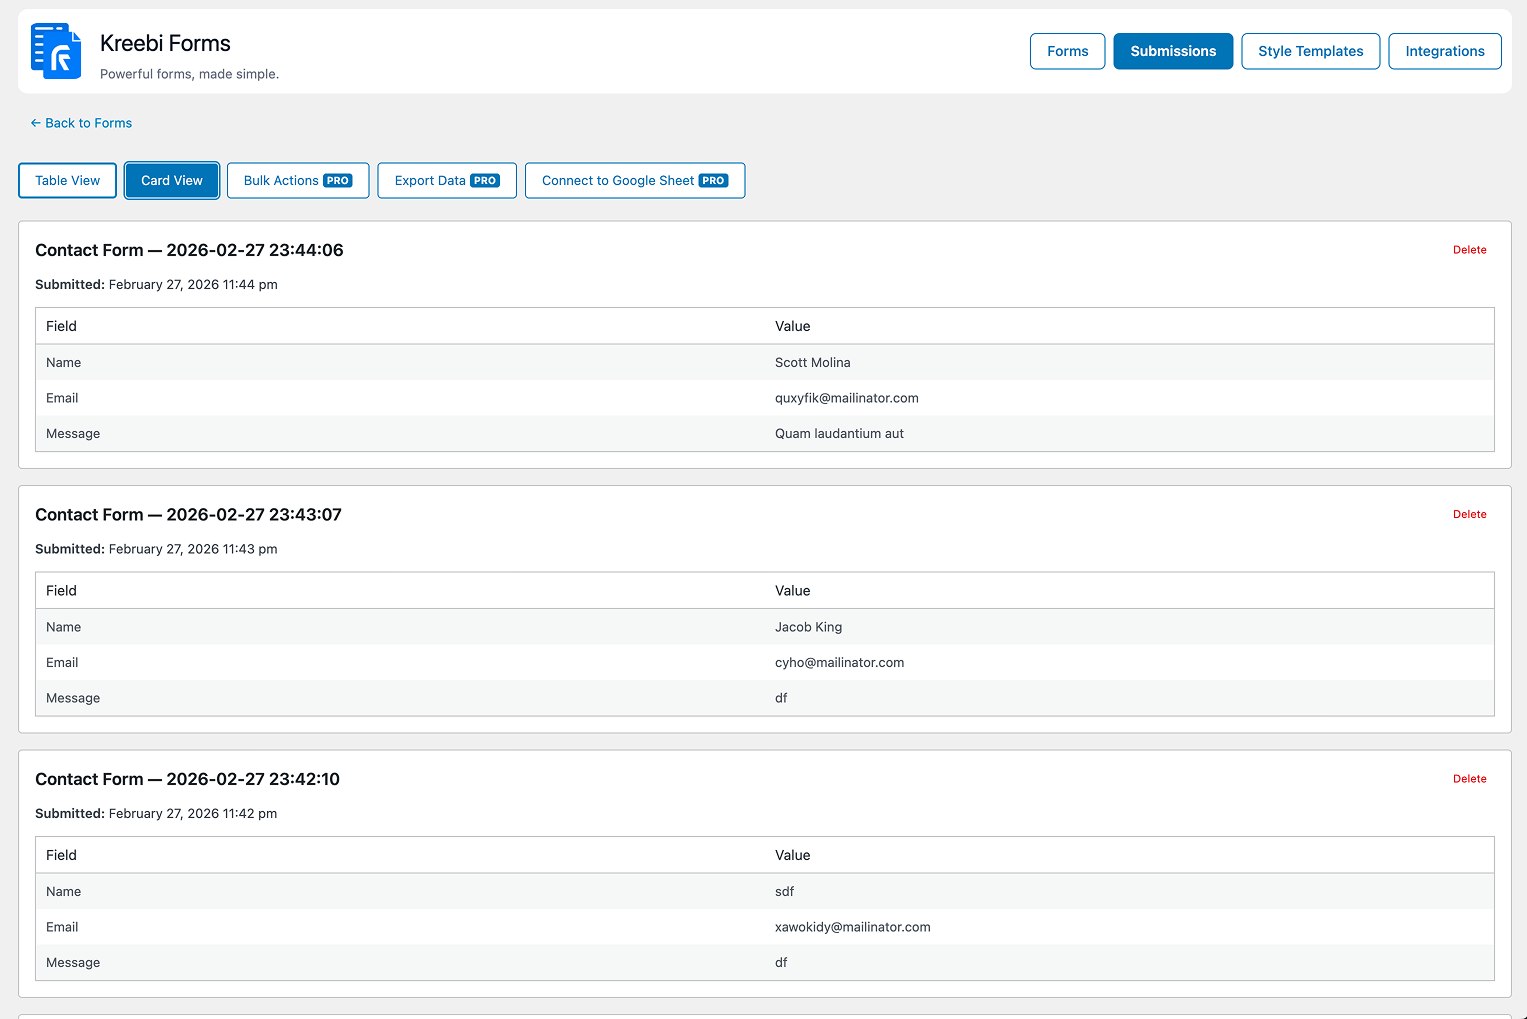Click the Kreebi Forms logo icon
The height and width of the screenshot is (1019, 1527).
pyautogui.click(x=56, y=50)
